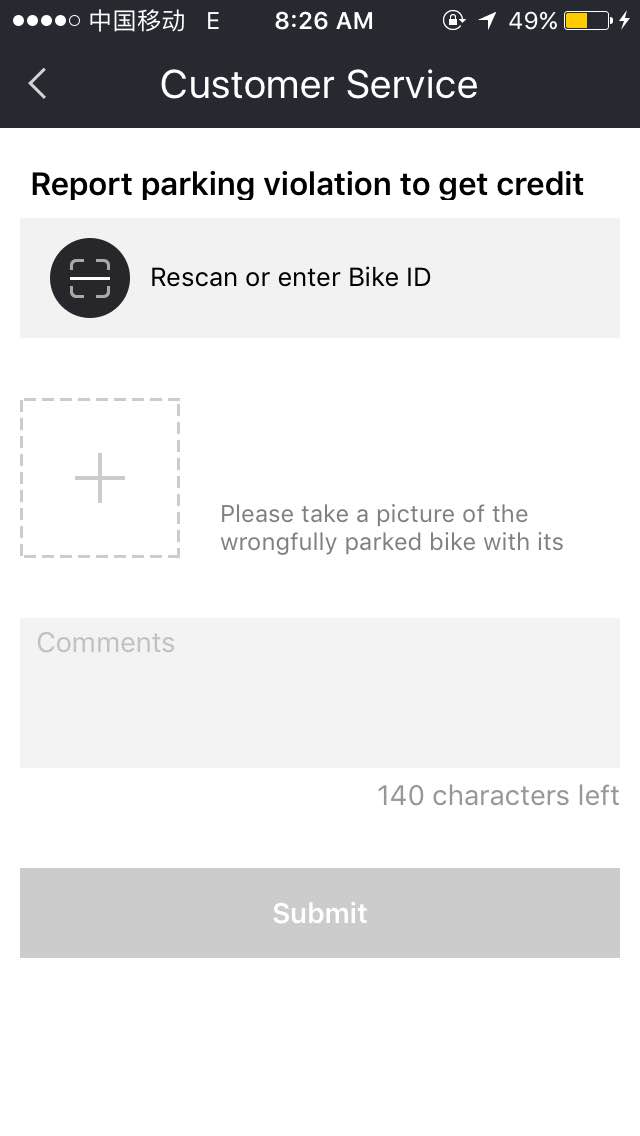640x1136 pixels.
Task: Tap the '140 characters left' counter
Action: point(498,795)
